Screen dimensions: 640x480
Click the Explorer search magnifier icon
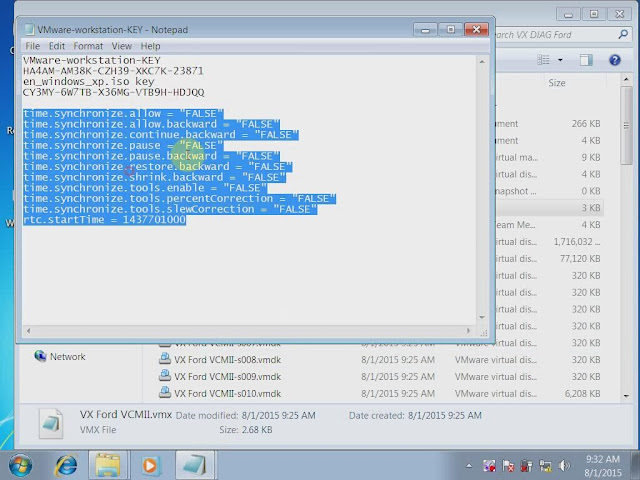623,35
